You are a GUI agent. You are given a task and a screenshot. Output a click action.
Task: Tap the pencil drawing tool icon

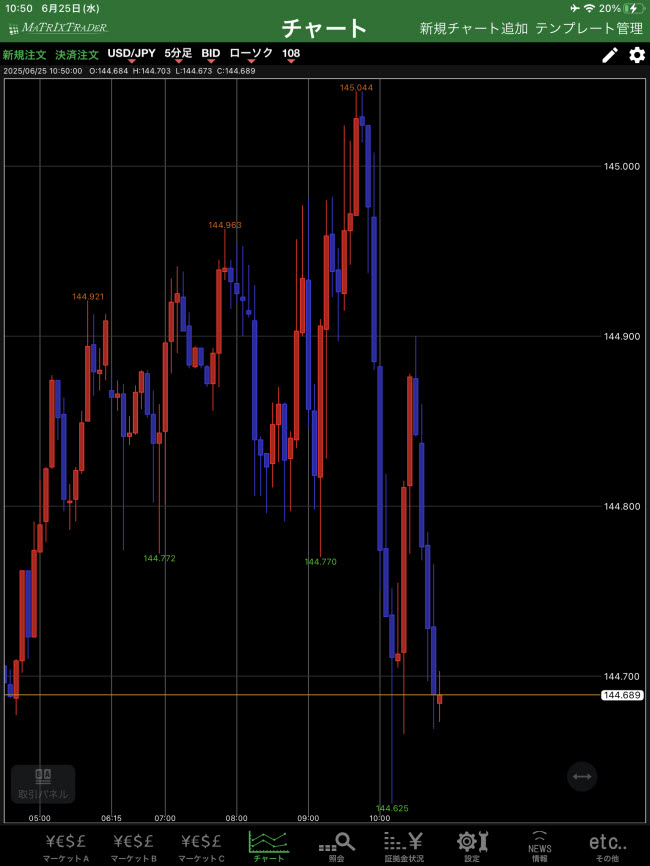[610, 55]
